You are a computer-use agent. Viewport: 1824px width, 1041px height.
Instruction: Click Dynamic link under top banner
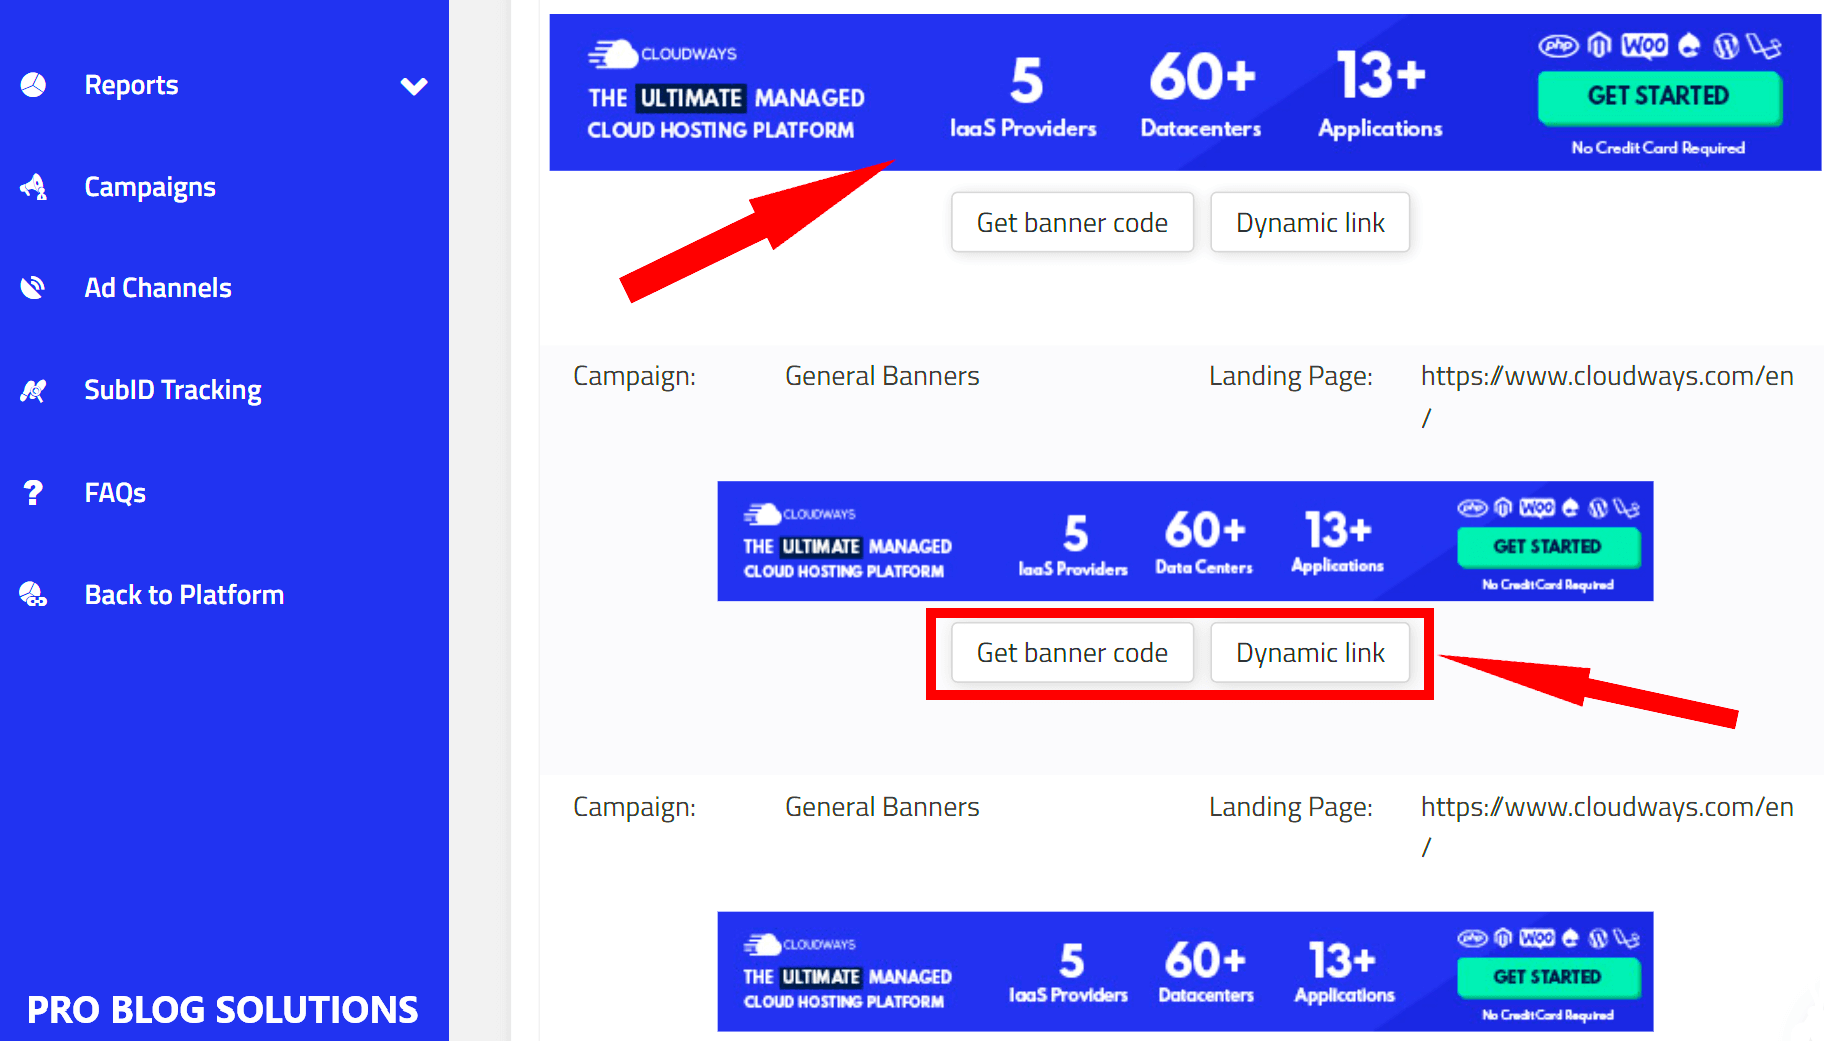(1310, 222)
